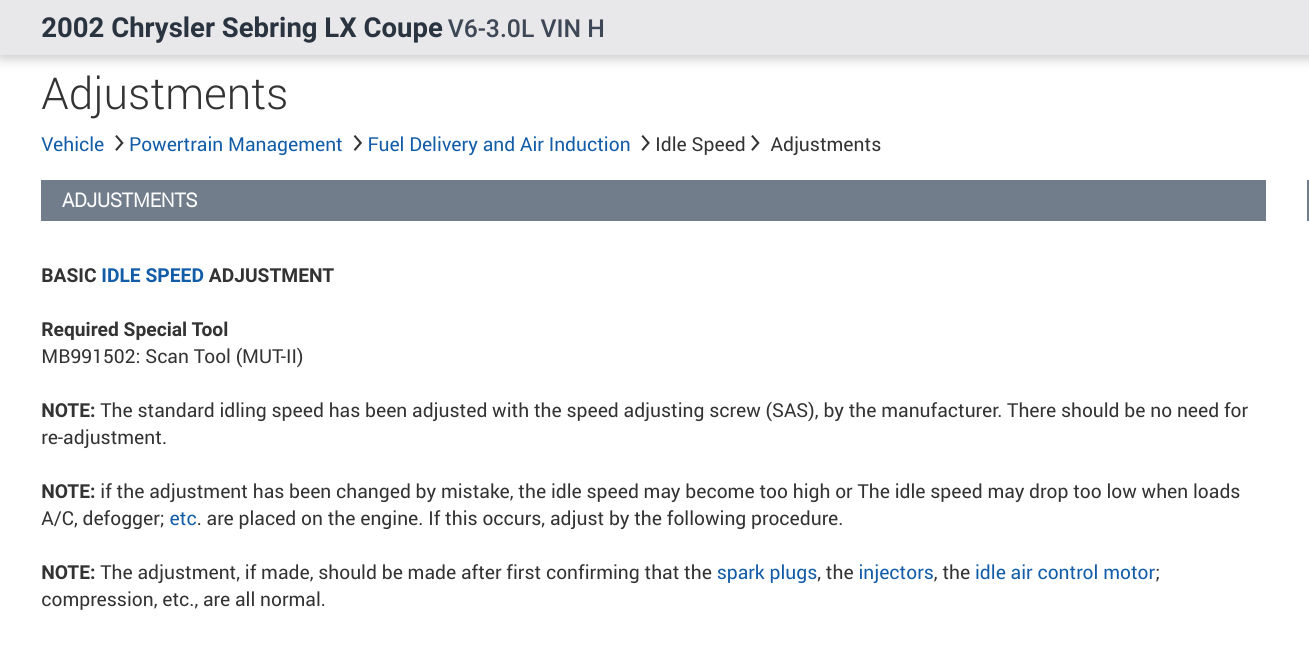Click the chevron before Idle Speed
1309x647 pixels.
point(645,144)
